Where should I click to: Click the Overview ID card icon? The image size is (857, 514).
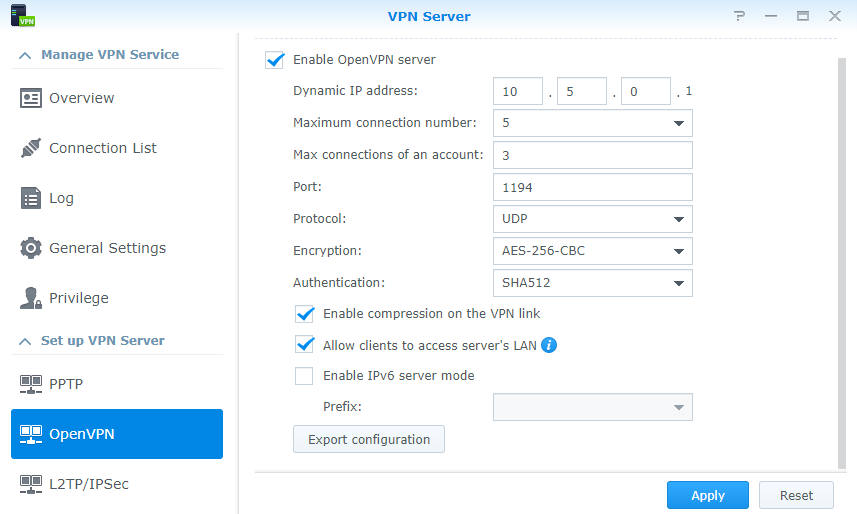(31, 98)
